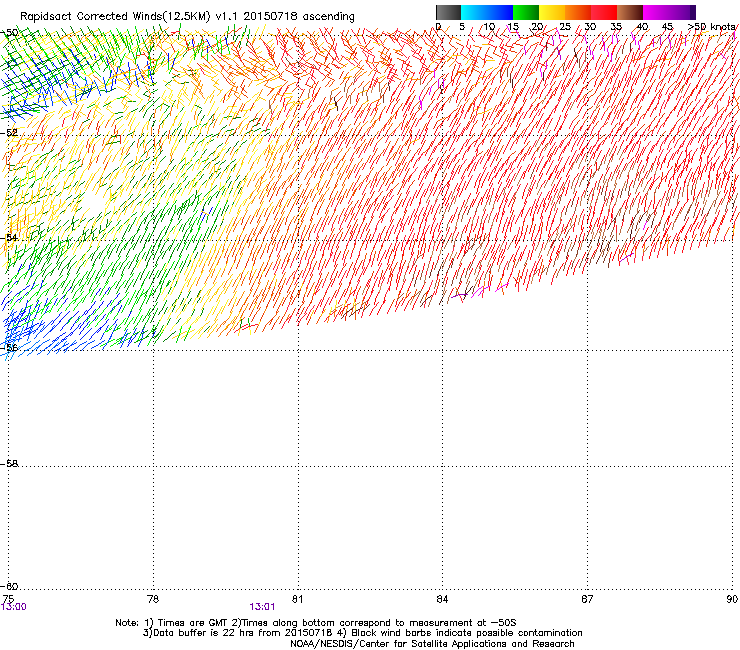Click the gray 0-5 knots legend swatch
Viewport: 740px width, 650px height.
coord(448,12)
